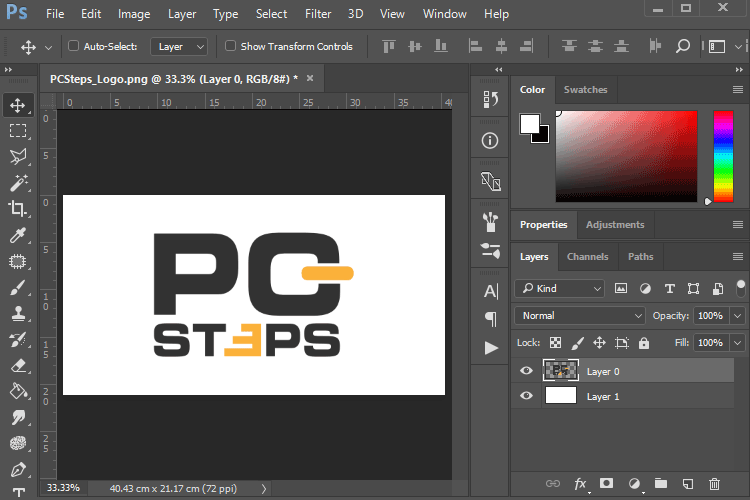Open the Auto-Select Layer dropdown

tap(179, 46)
